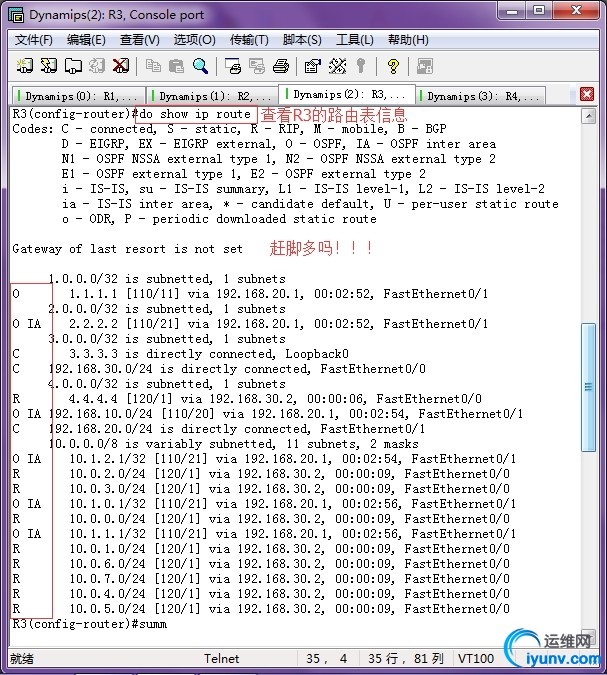Maximize the Dynamips R3 console window
Screen dimensions: 607x675
[539, 11]
